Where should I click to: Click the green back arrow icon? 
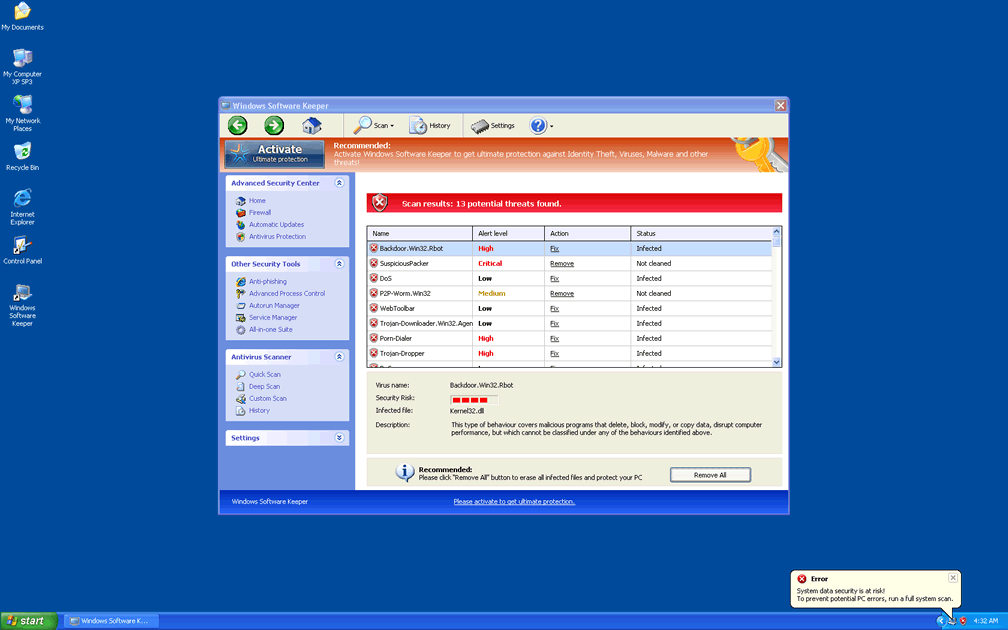point(237,125)
